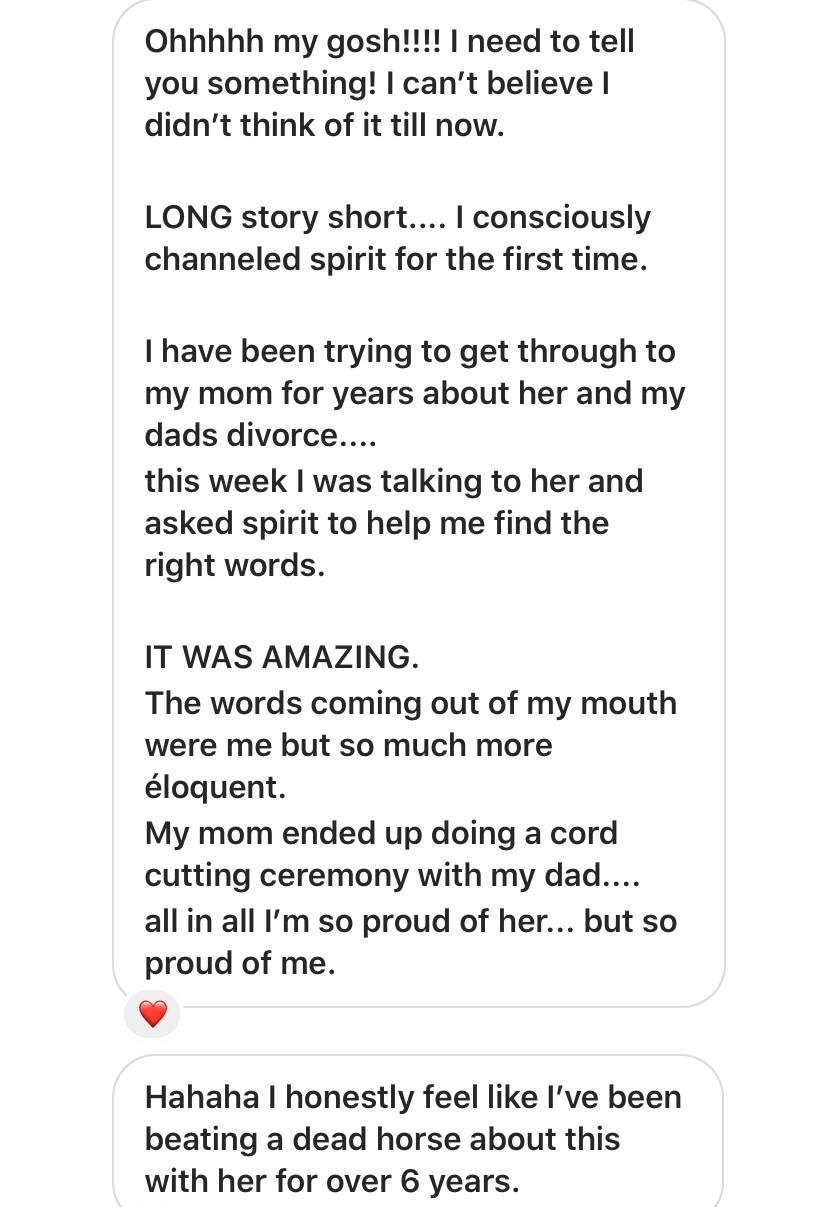Tap the red heart reaction icon

pyautogui.click(x=152, y=1014)
